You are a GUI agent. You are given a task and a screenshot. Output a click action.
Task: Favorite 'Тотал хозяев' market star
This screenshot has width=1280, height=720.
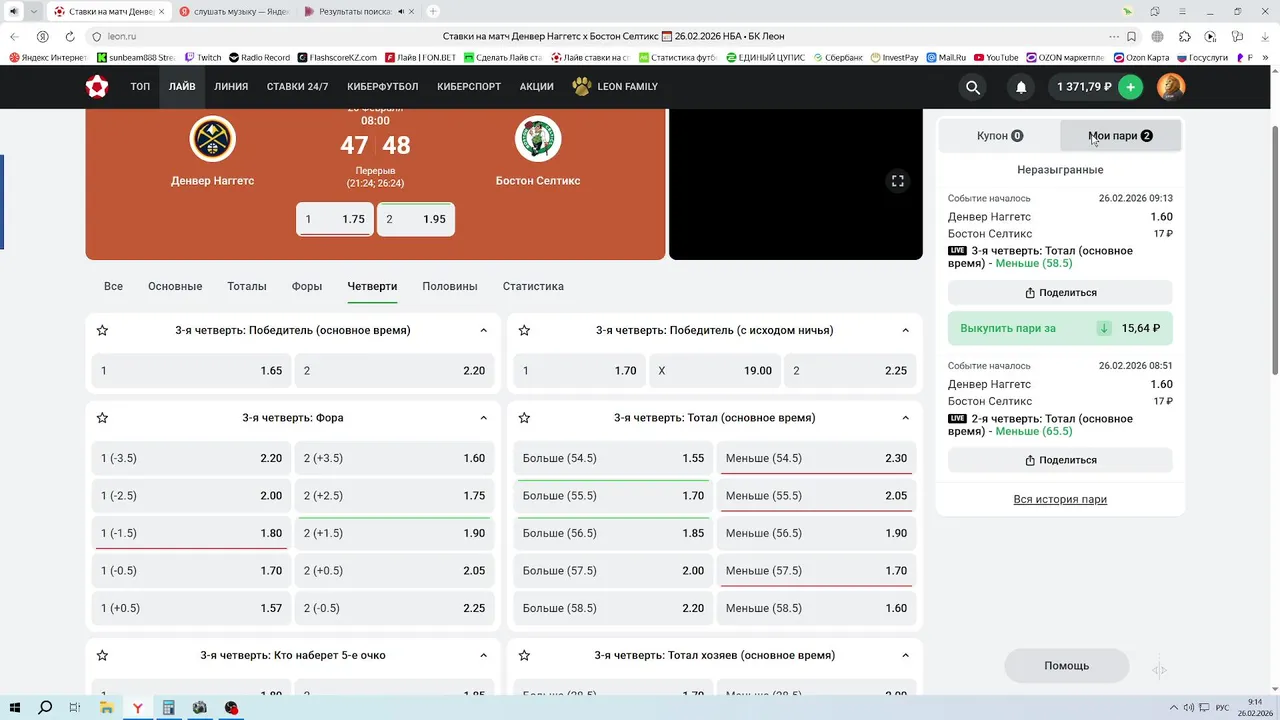[524, 656]
